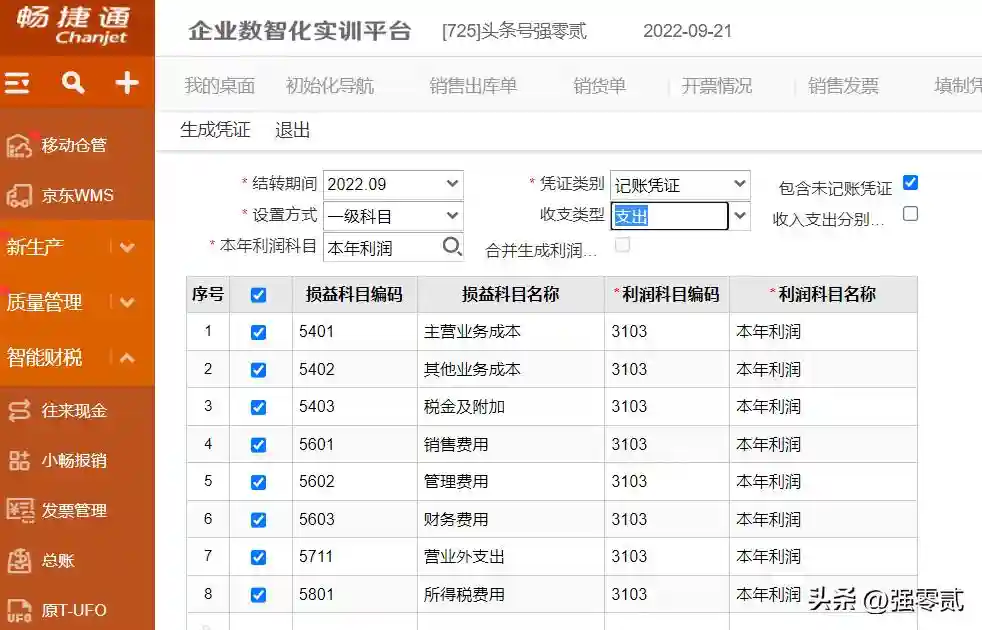Open 小畅报销 sidebar icon
This screenshot has width=982, height=630.
tap(19, 460)
